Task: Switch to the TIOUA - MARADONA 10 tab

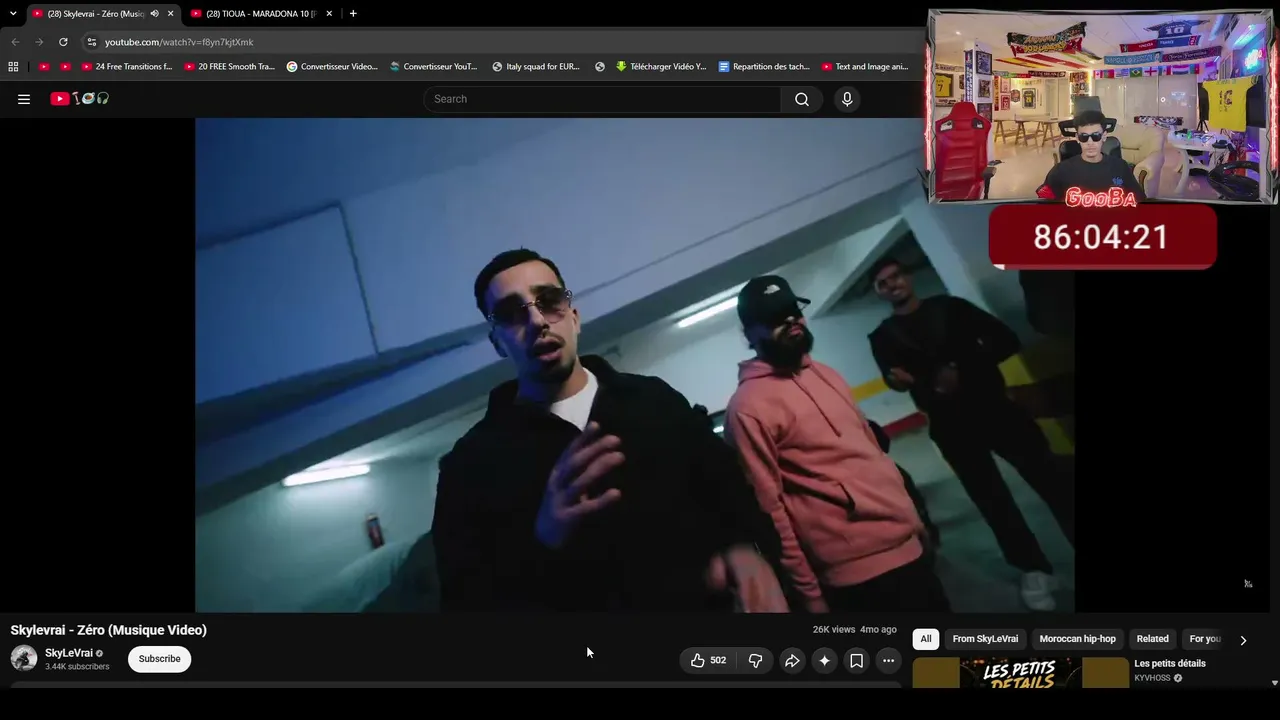Action: [262, 14]
